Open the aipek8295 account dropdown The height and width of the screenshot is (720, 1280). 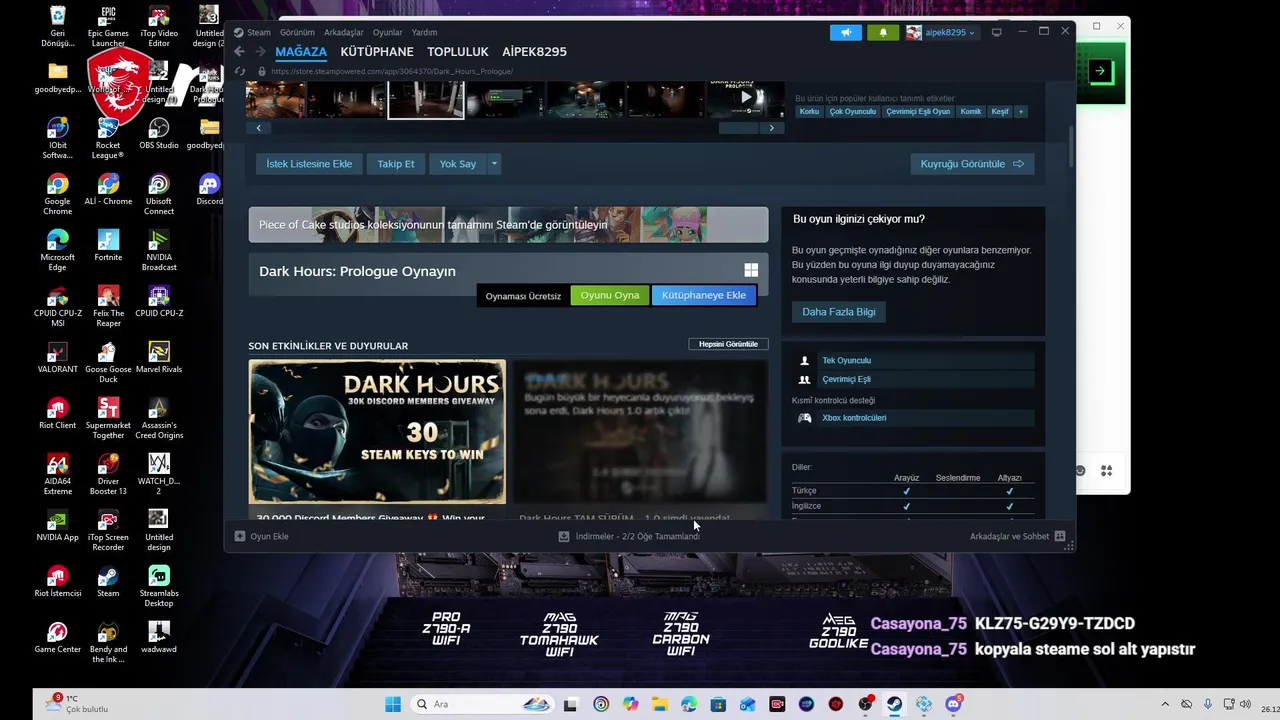point(941,32)
